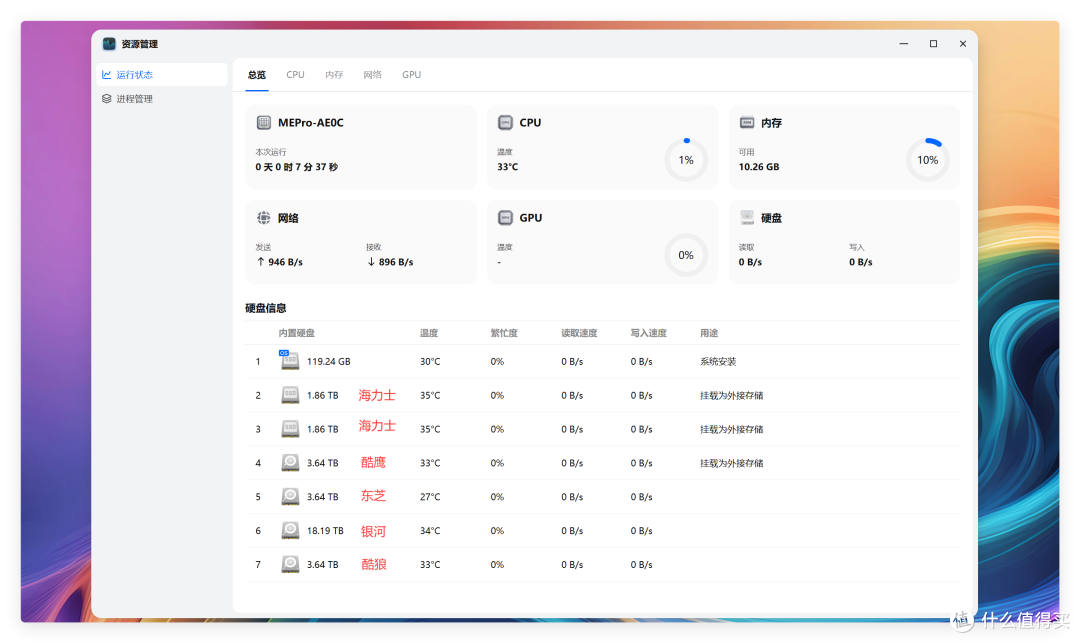Click the 34°C temperature in row 6
The image size is (1080, 643).
(430, 531)
